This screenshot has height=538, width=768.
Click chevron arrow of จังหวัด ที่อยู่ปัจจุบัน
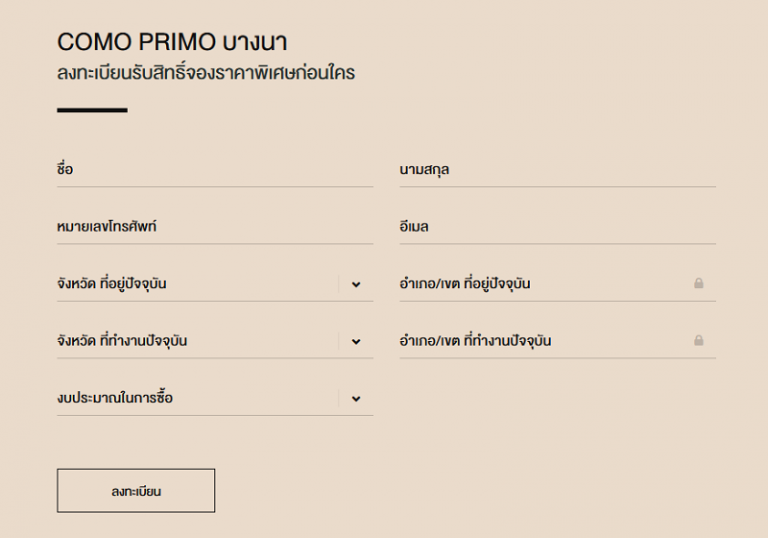[x=356, y=284]
